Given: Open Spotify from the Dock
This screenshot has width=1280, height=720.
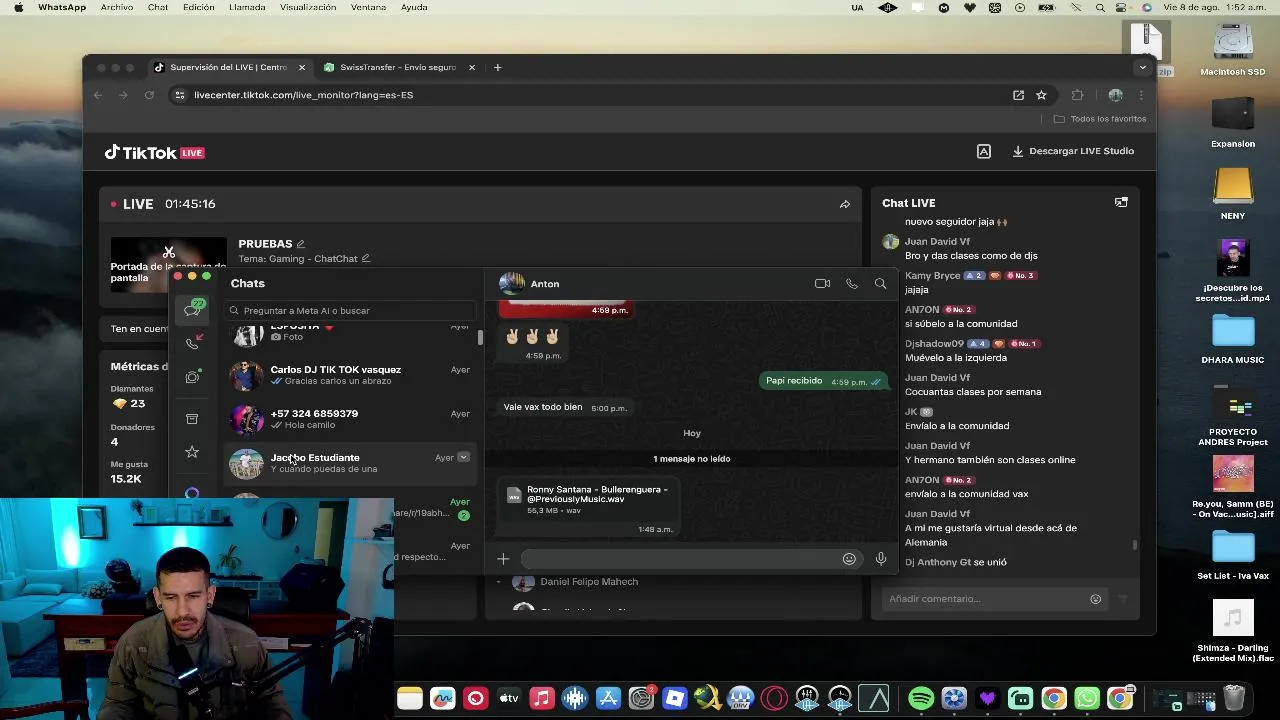Looking at the screenshot, I should [x=921, y=698].
